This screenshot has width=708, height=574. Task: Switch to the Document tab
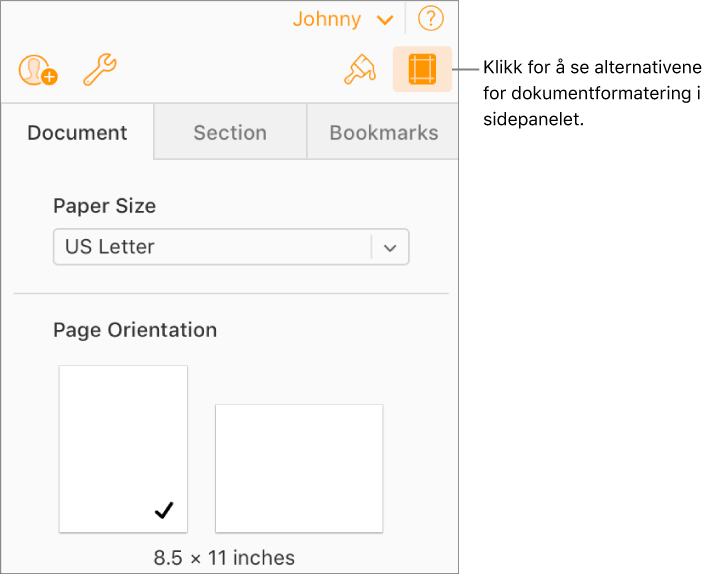pyautogui.click(x=77, y=132)
